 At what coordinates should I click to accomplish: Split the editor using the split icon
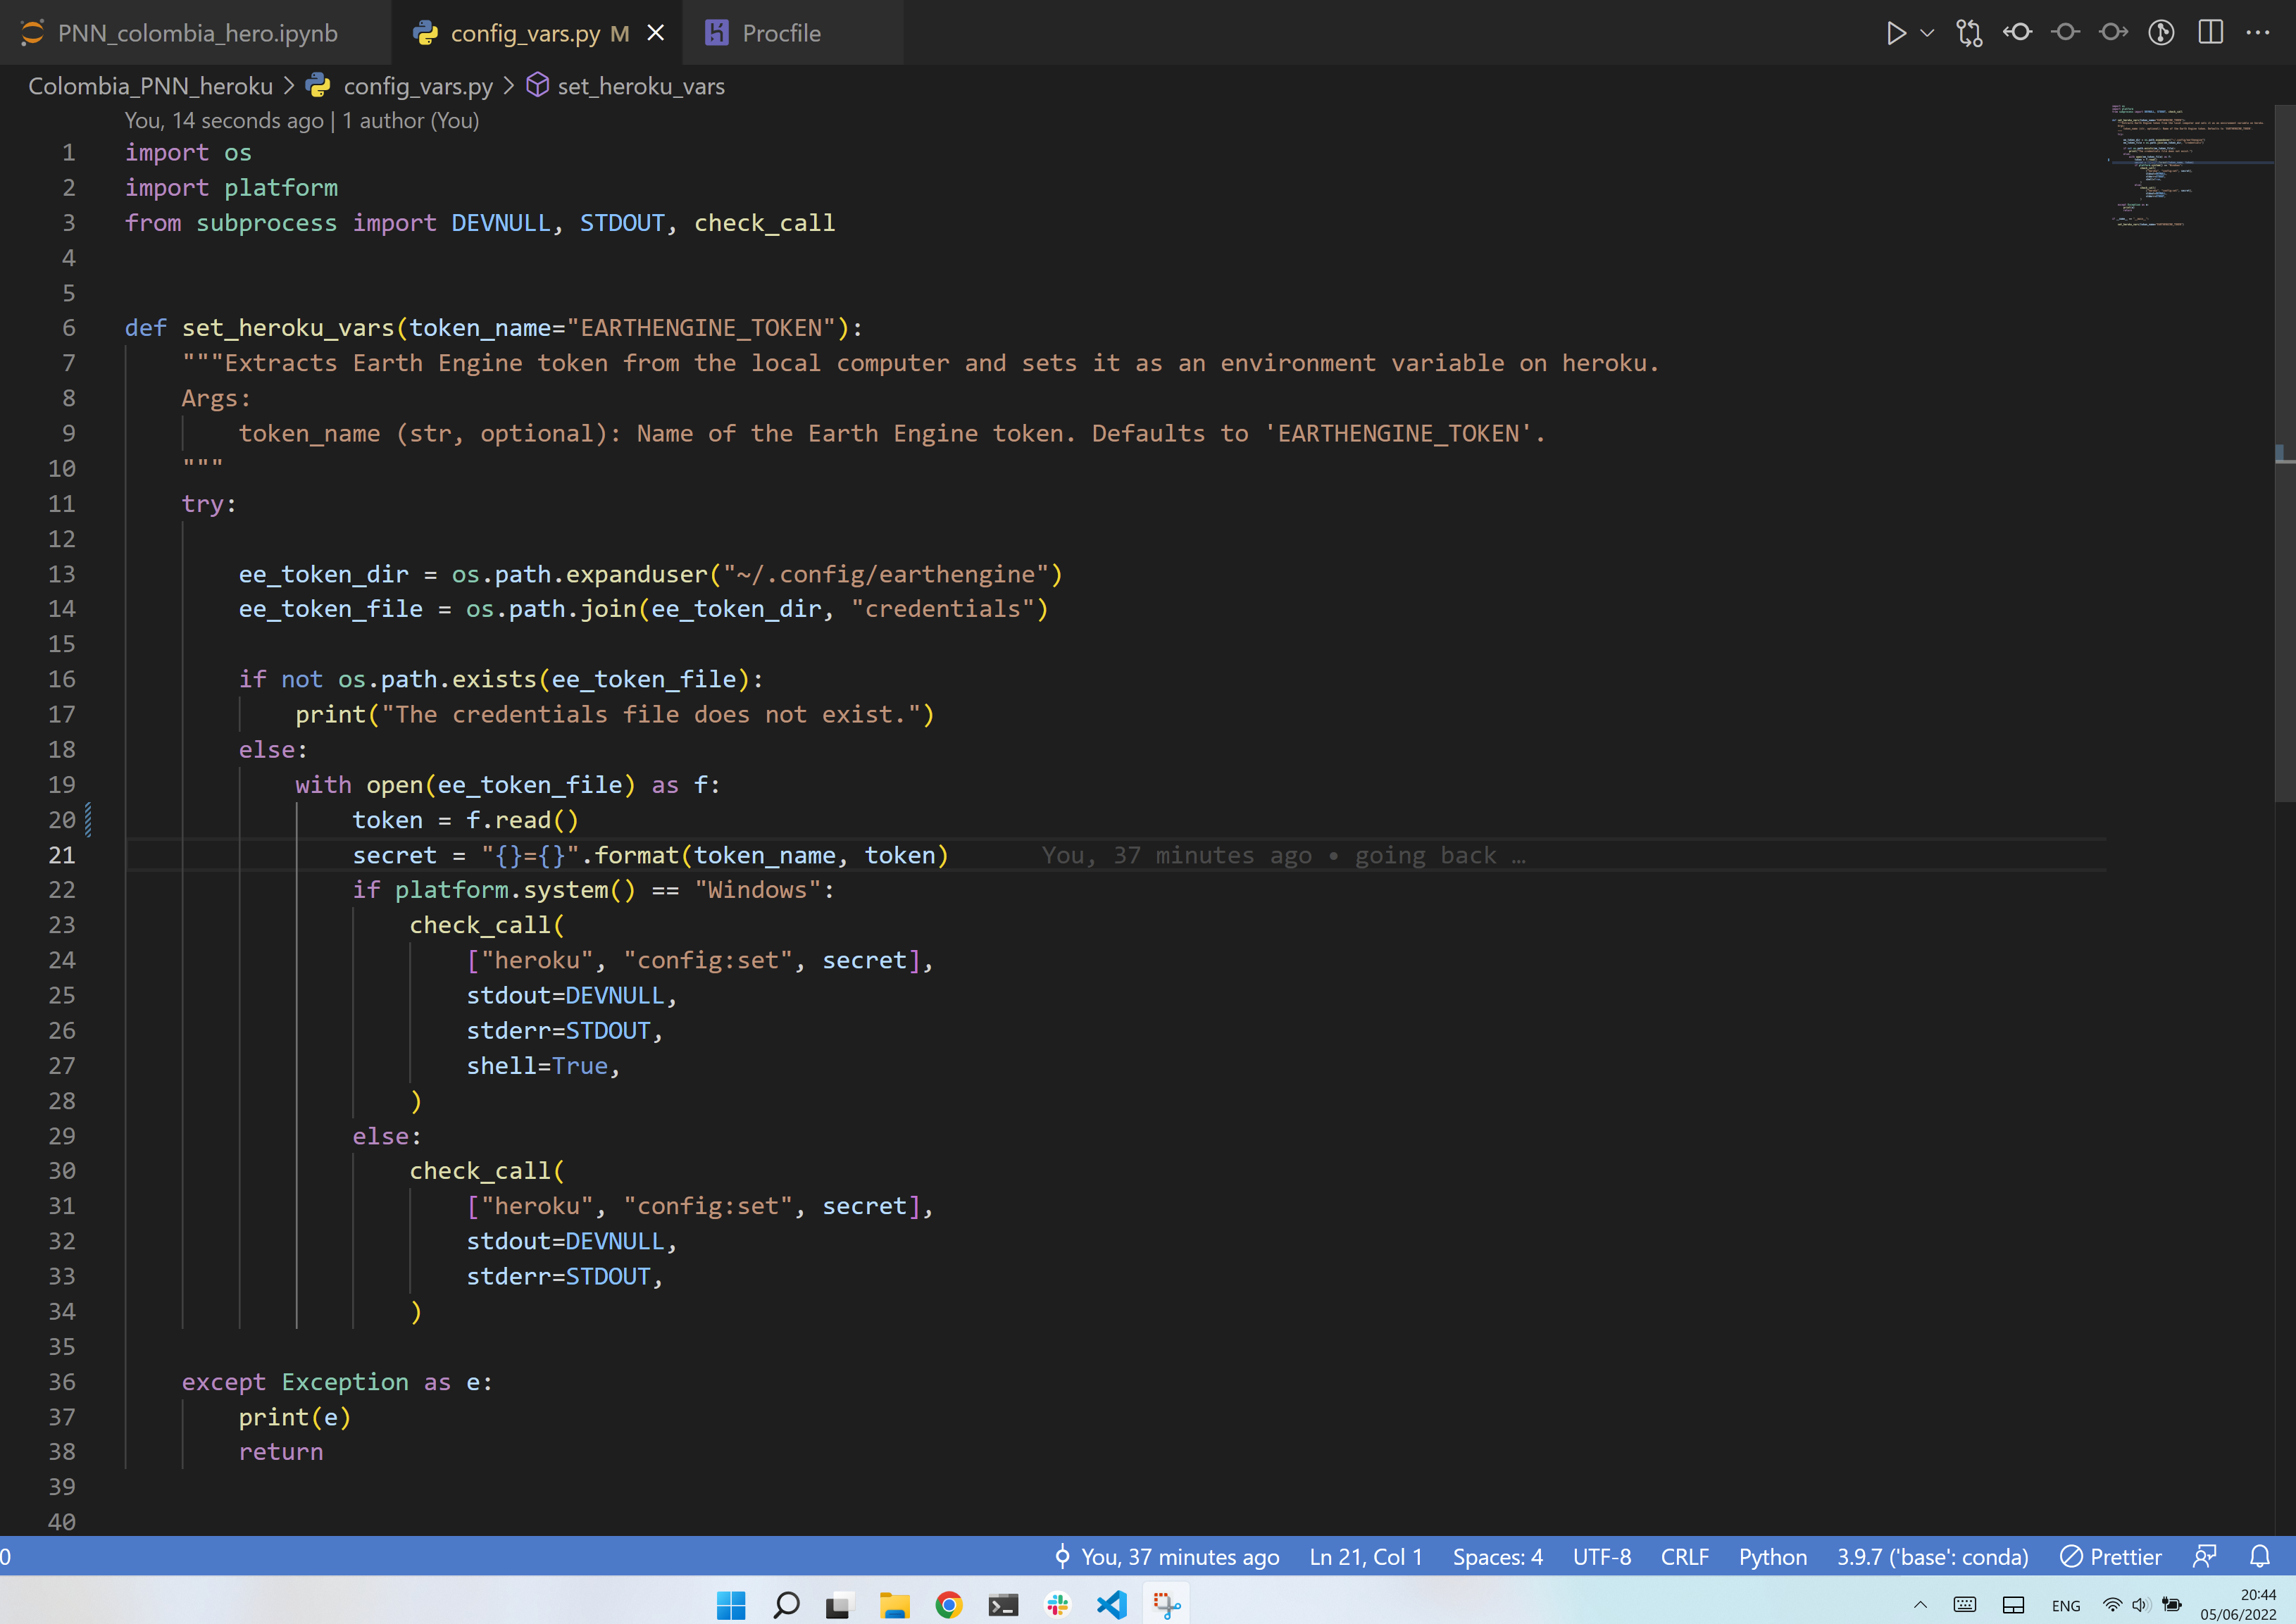2209,32
